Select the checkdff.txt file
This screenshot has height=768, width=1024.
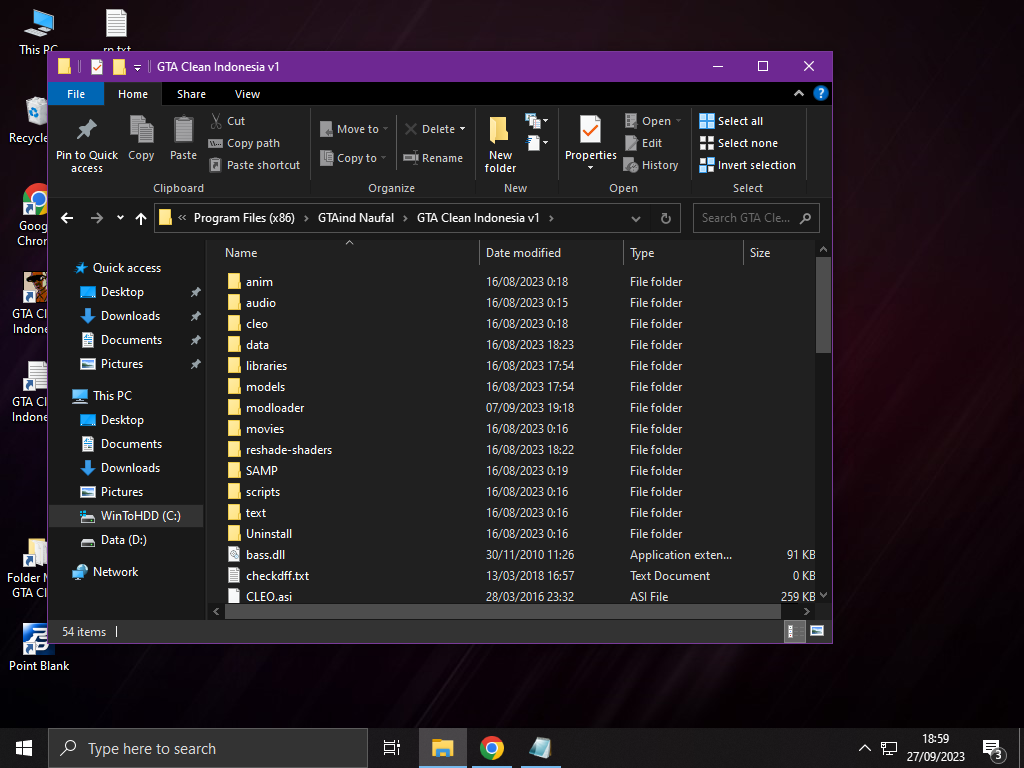tap(278, 575)
